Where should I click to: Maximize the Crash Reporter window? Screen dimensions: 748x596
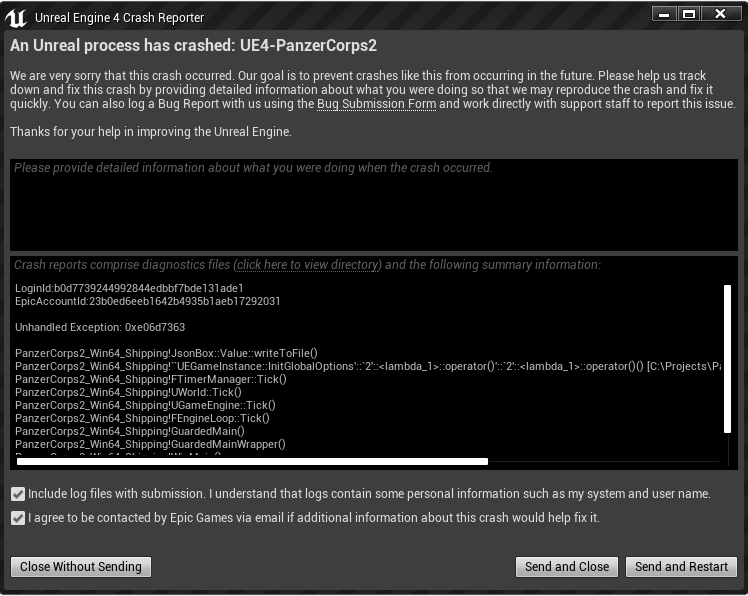tap(688, 13)
